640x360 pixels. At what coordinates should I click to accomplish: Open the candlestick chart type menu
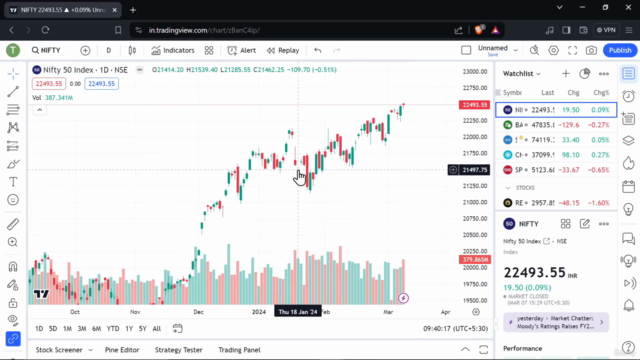[132, 50]
